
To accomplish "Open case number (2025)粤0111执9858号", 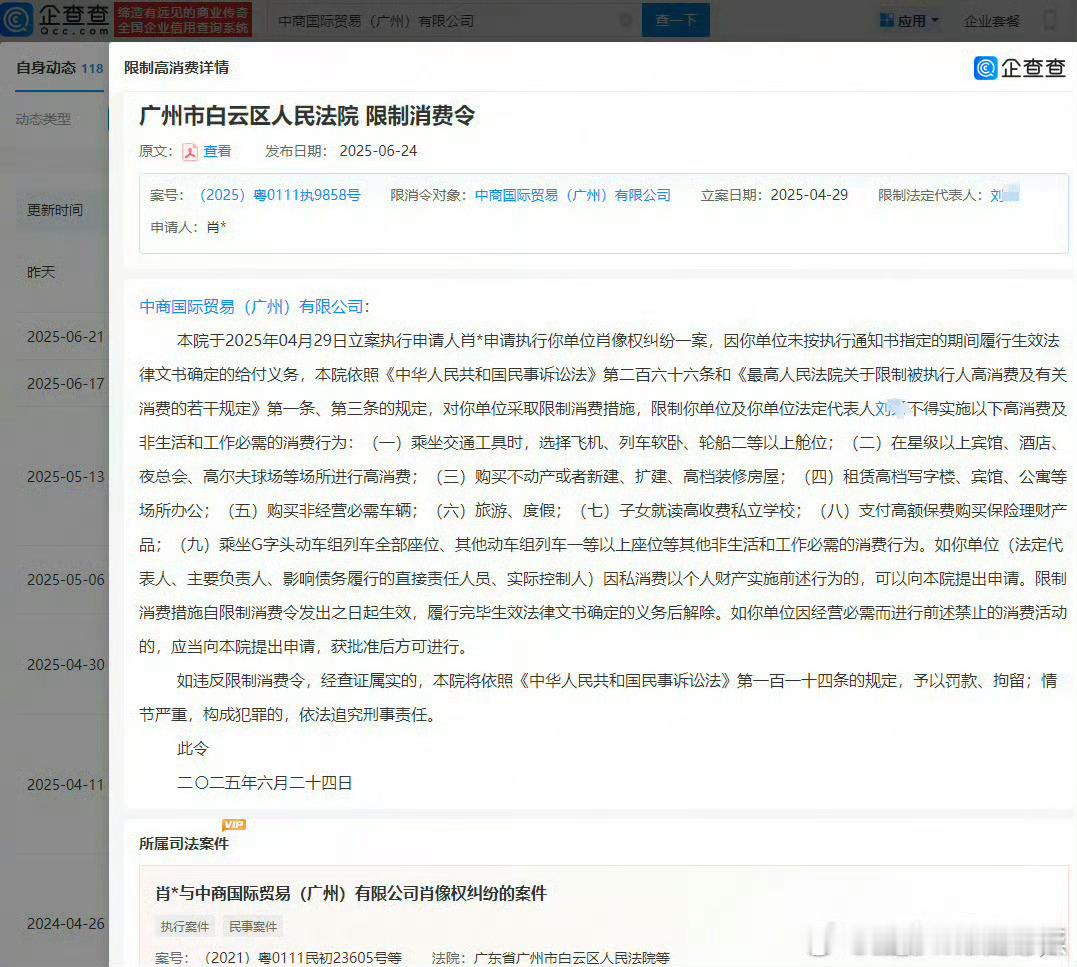I will [280, 195].
